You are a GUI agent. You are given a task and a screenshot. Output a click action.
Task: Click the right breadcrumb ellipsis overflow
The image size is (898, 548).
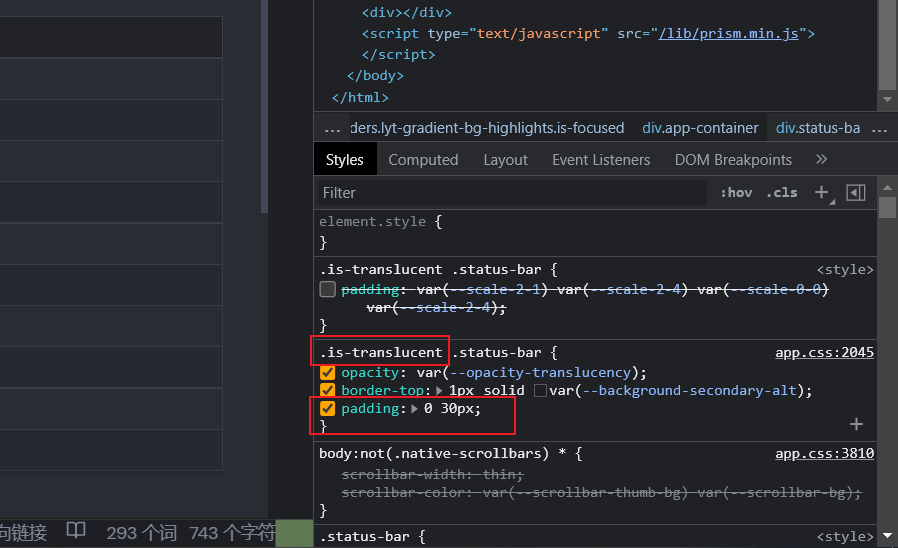point(879,129)
